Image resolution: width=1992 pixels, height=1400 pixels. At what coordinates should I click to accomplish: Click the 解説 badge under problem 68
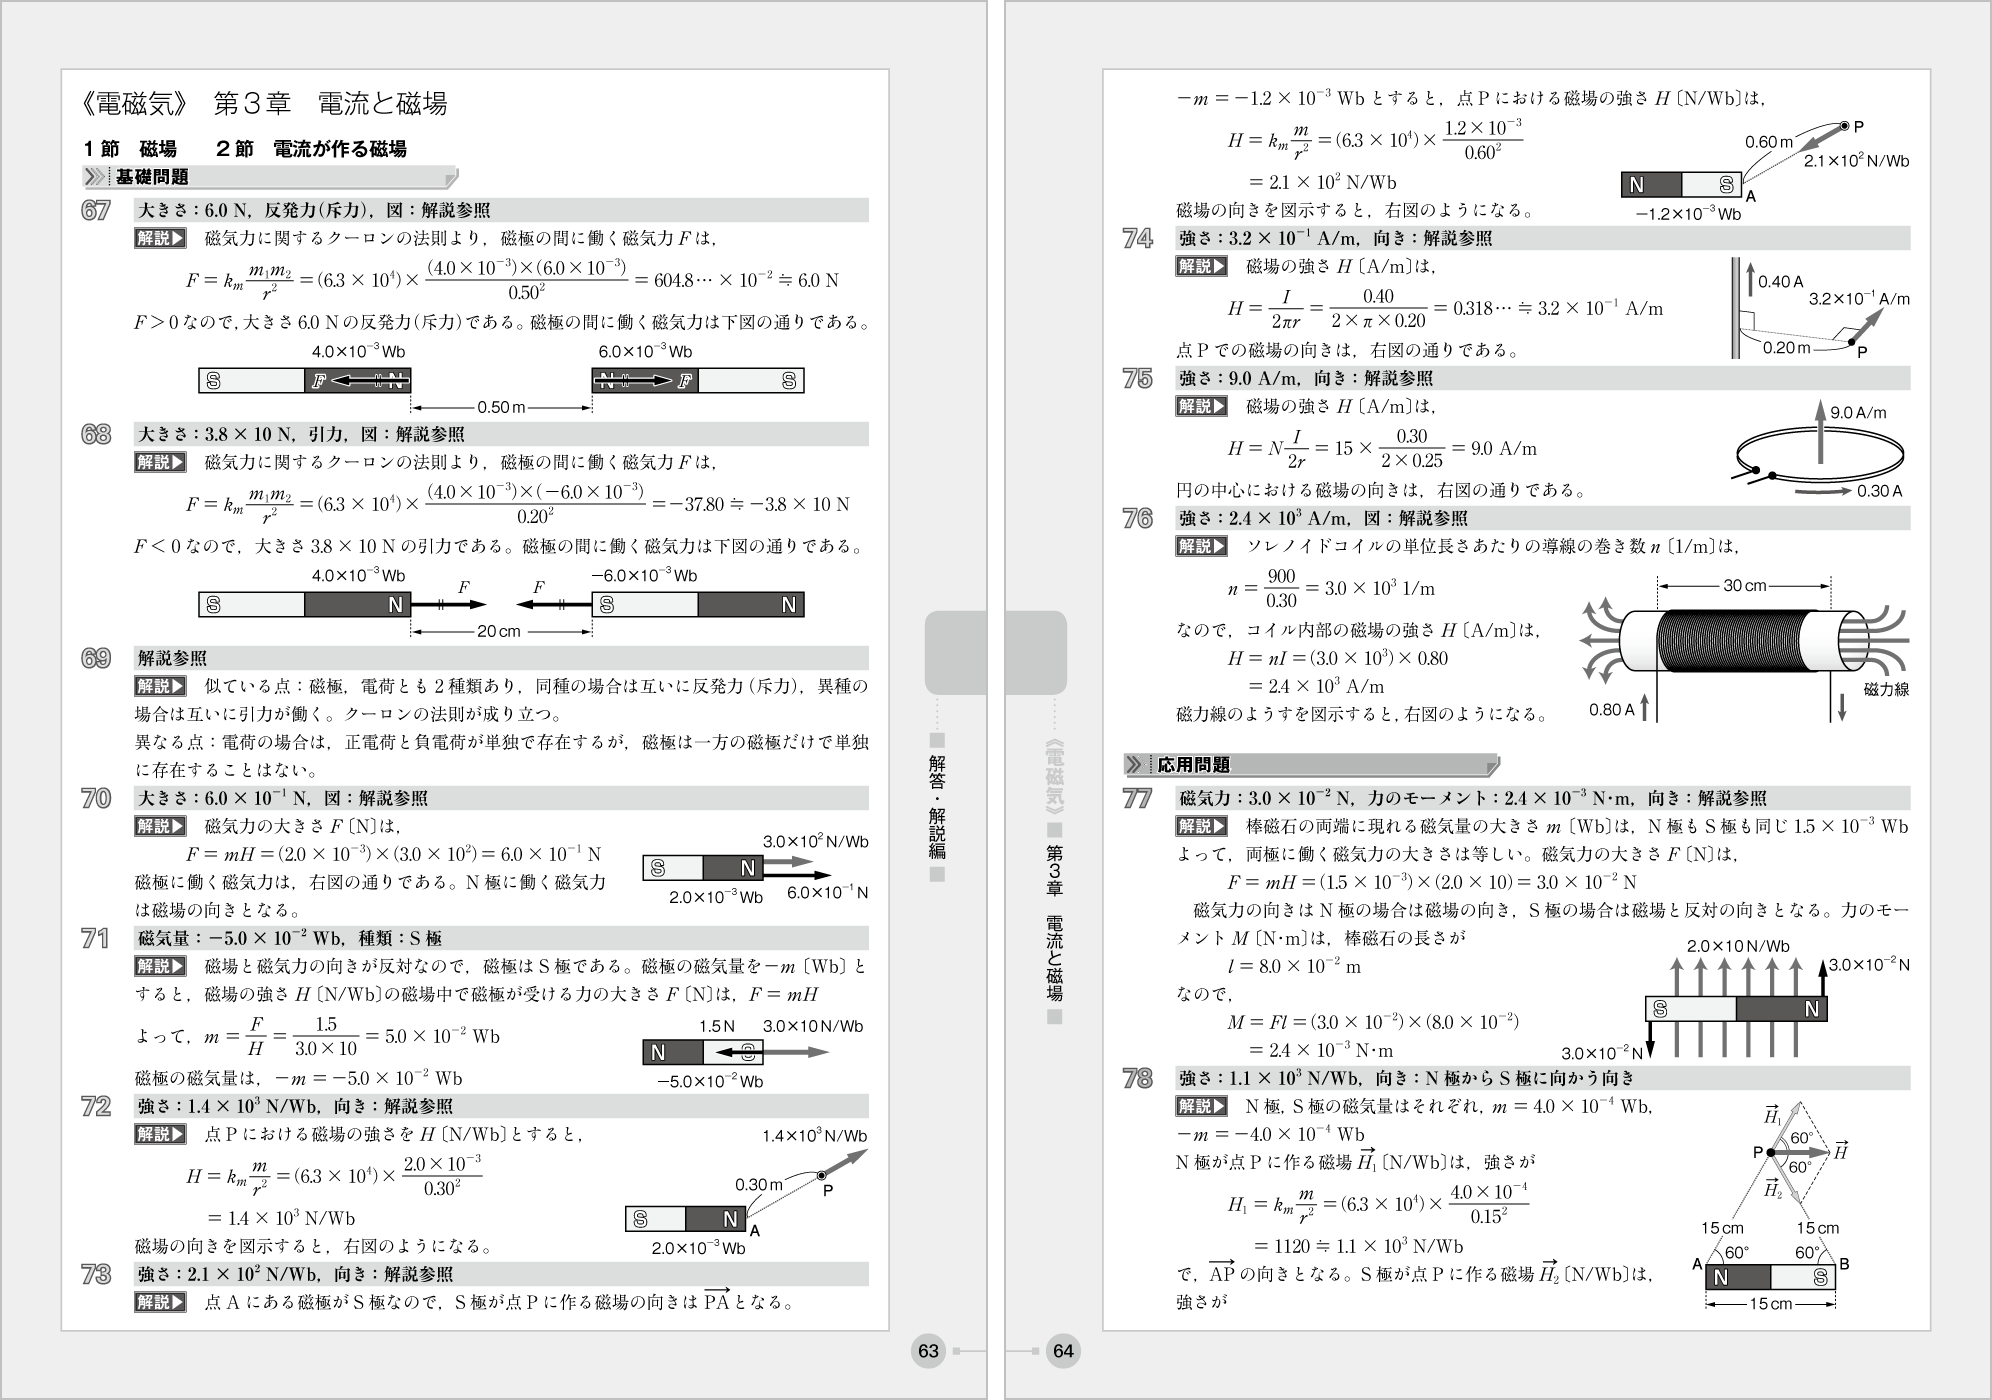point(160,463)
